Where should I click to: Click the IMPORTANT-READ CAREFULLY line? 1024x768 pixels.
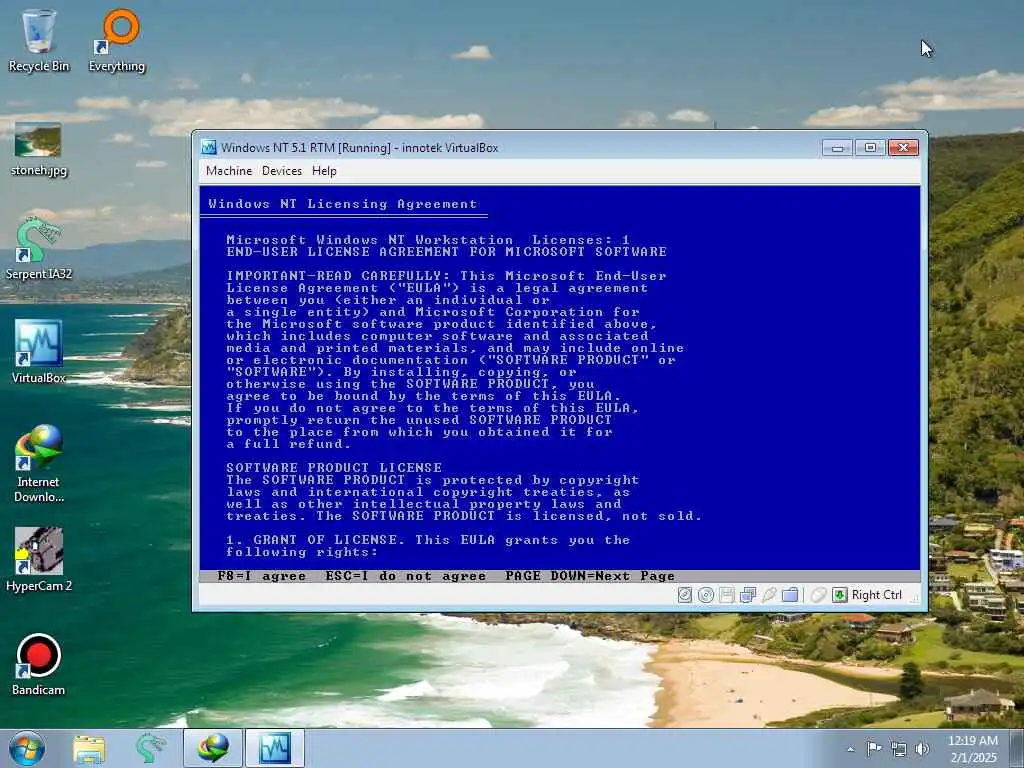tap(446, 276)
